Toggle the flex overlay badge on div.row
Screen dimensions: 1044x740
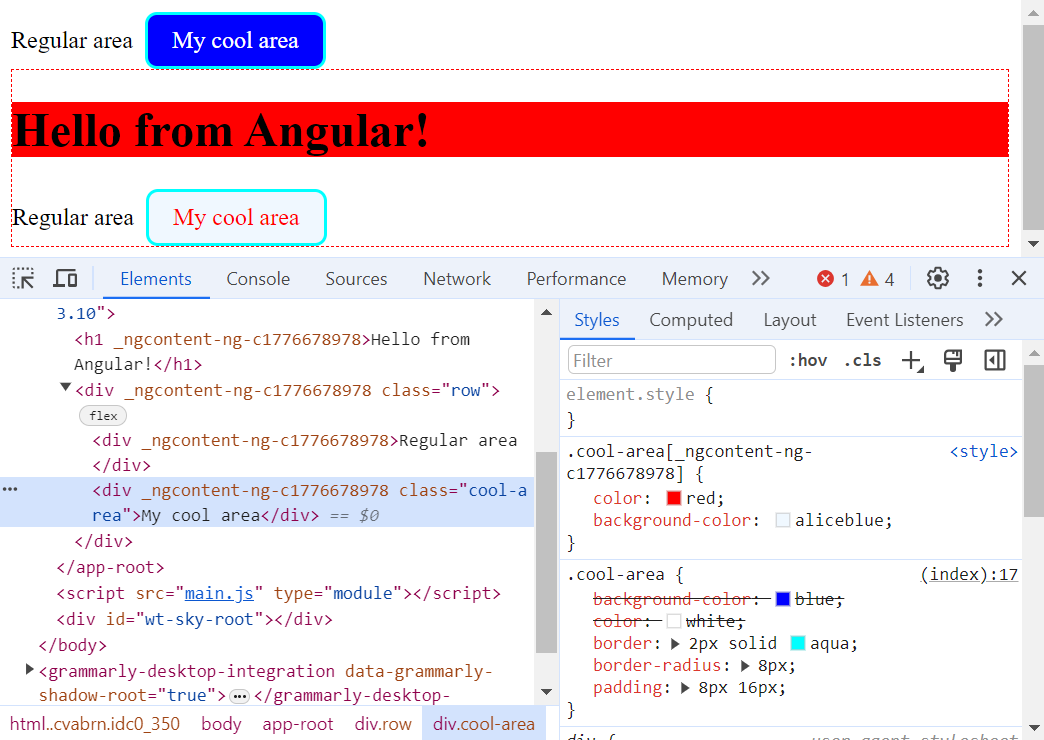pyautogui.click(x=102, y=415)
